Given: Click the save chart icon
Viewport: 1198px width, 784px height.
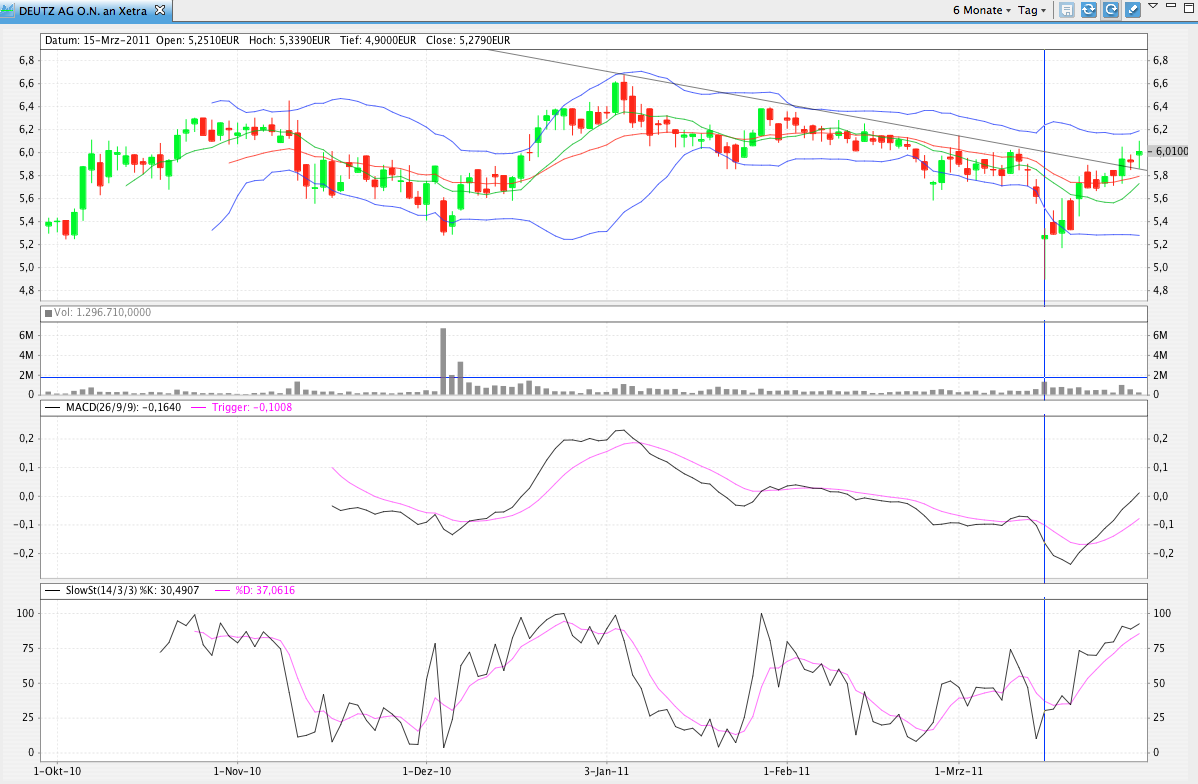Looking at the screenshot, I should 1067,10.
